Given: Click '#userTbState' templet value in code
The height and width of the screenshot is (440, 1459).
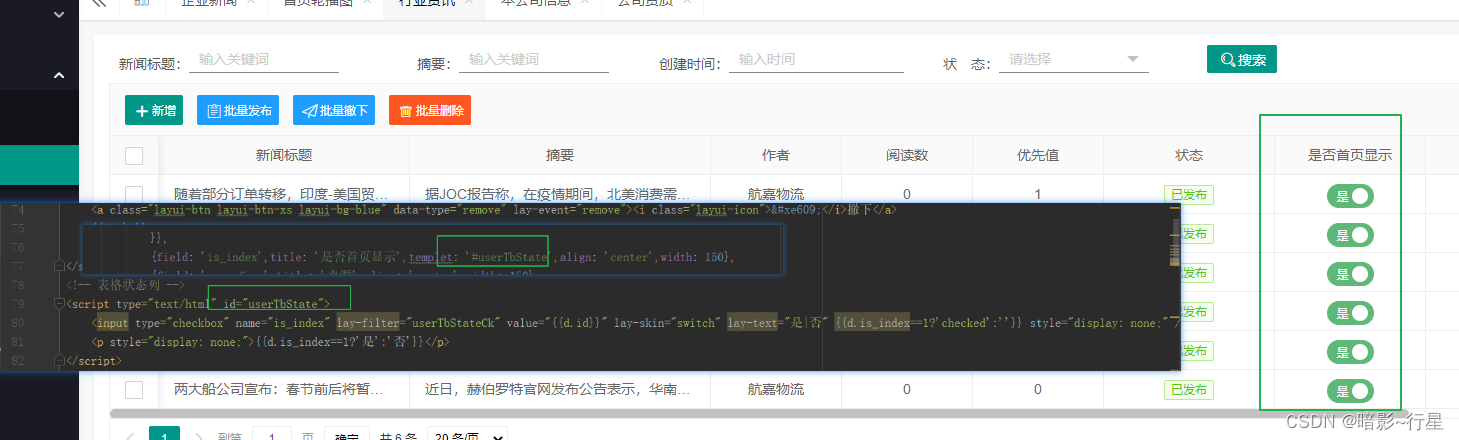Looking at the screenshot, I should pos(507,258).
